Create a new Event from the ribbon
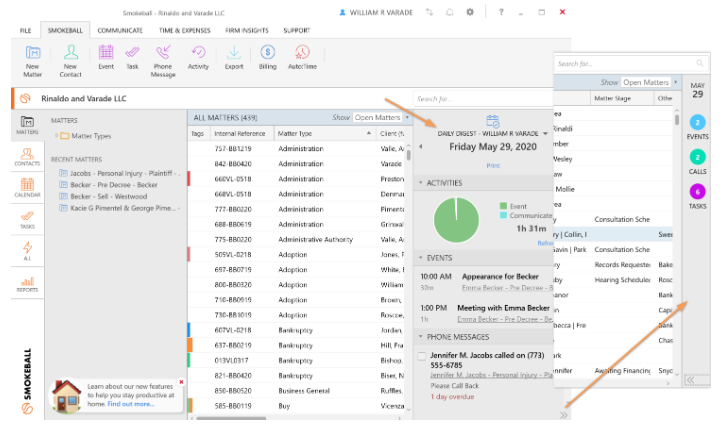722x427 pixels. coord(106,58)
